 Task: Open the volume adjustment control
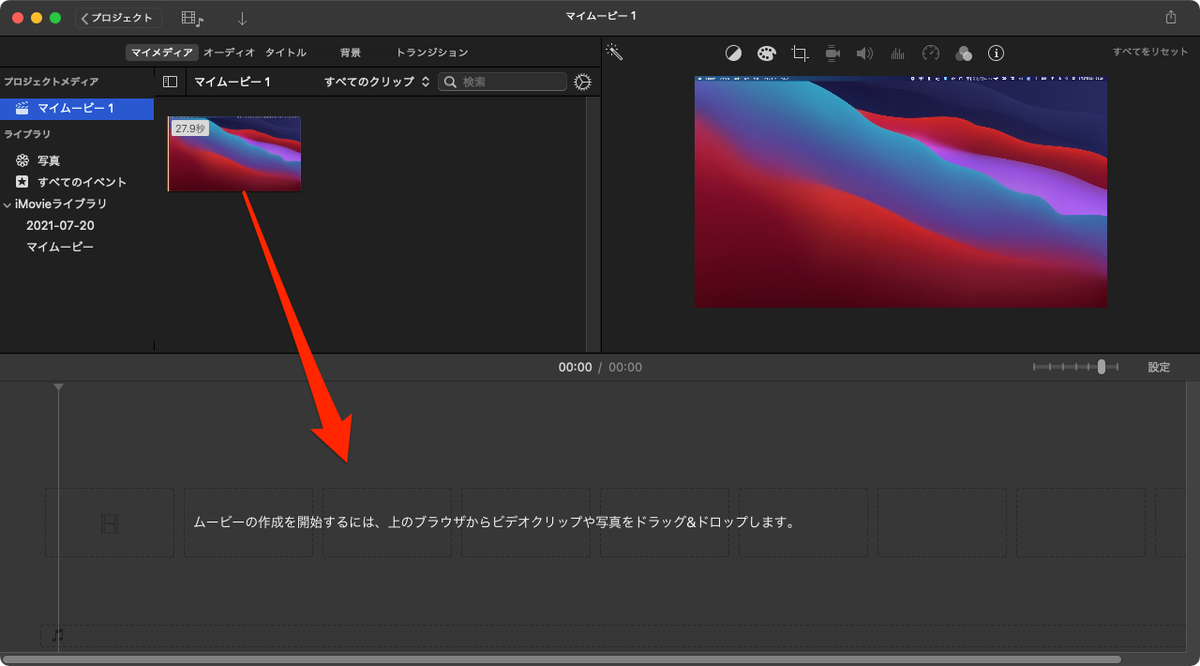pyautogui.click(x=865, y=53)
